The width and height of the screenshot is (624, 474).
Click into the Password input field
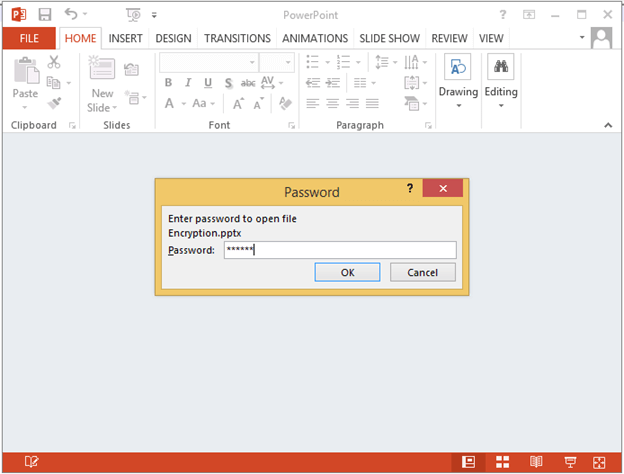click(x=339, y=250)
